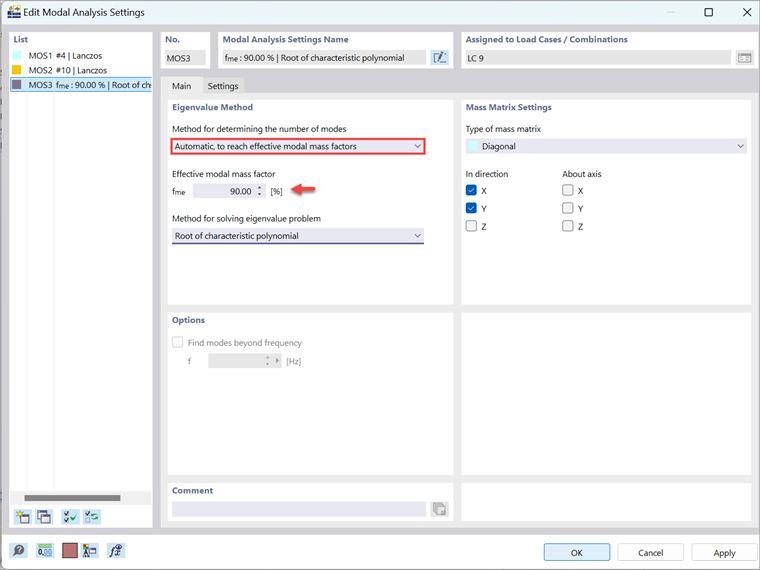This screenshot has width=760, height=570.
Task: Maximize the dialog window
Action: click(x=709, y=12)
